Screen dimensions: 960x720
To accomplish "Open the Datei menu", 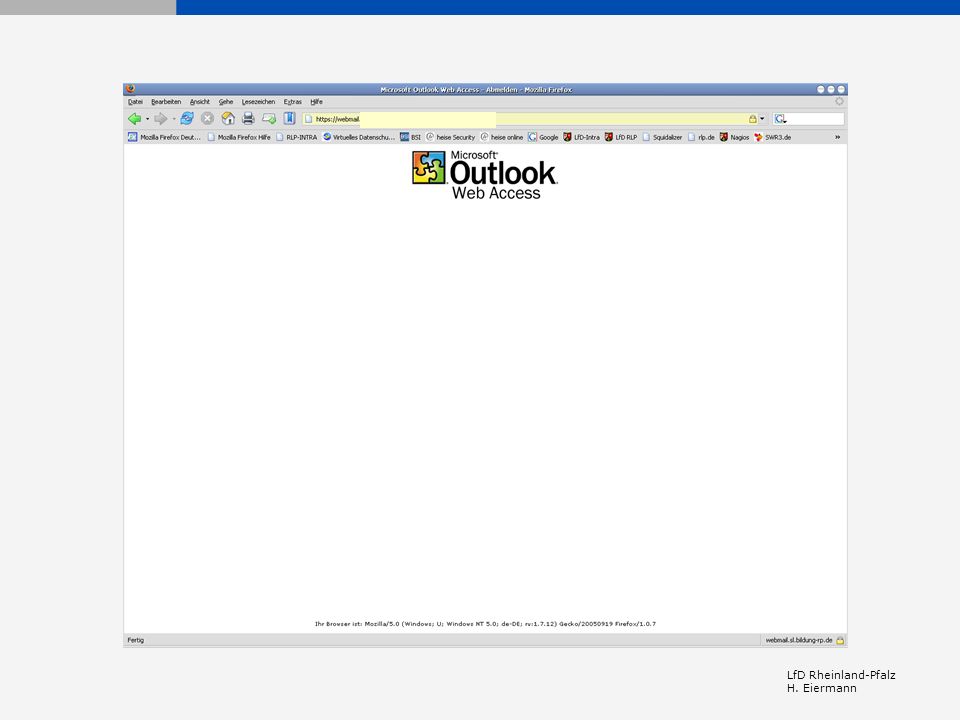I will pyautogui.click(x=135, y=102).
